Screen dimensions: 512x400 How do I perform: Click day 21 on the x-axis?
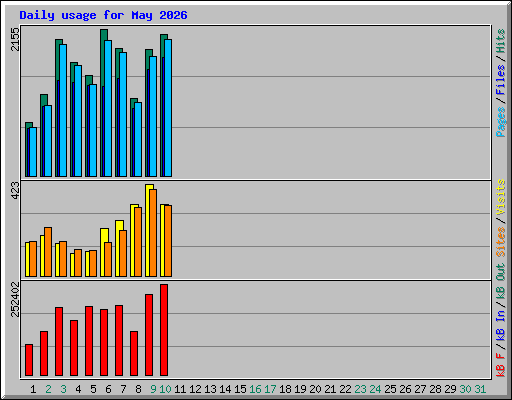coord(330,389)
